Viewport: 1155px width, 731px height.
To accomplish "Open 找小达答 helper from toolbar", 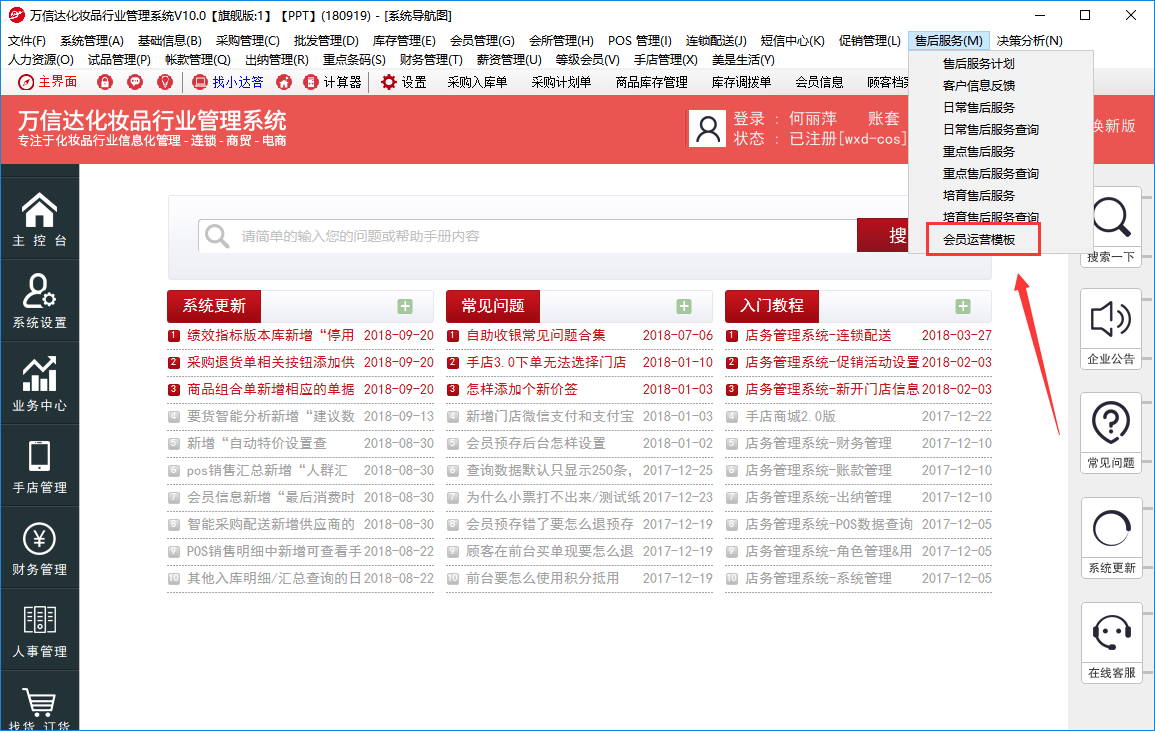I will [228, 83].
